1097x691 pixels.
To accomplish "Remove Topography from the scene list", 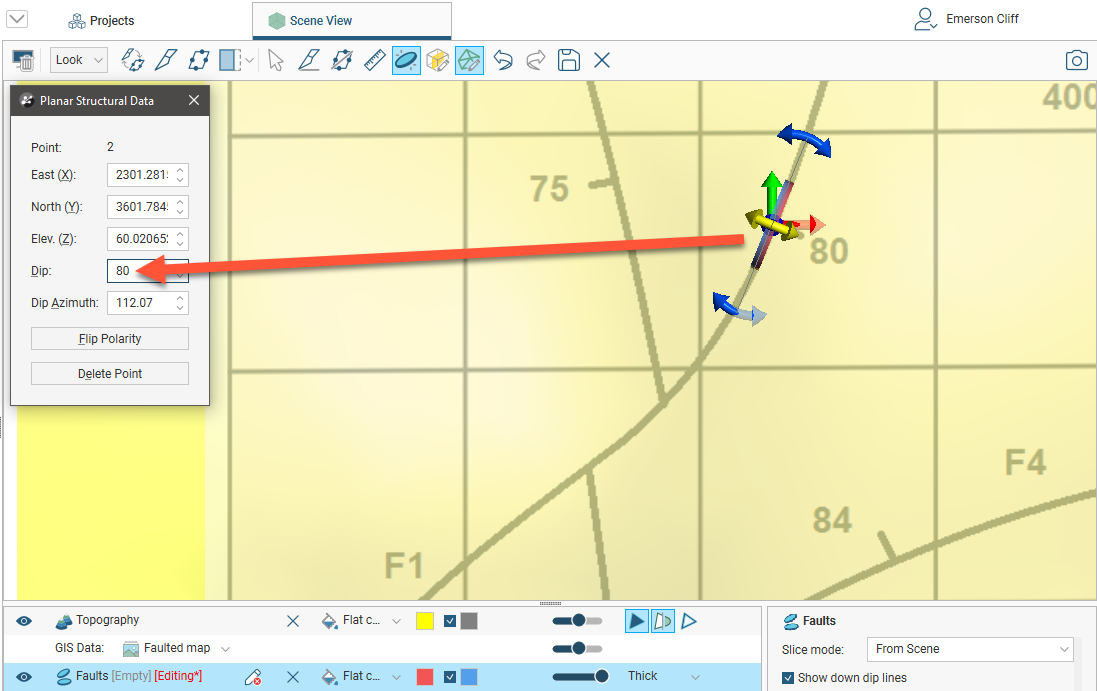I will pos(293,621).
